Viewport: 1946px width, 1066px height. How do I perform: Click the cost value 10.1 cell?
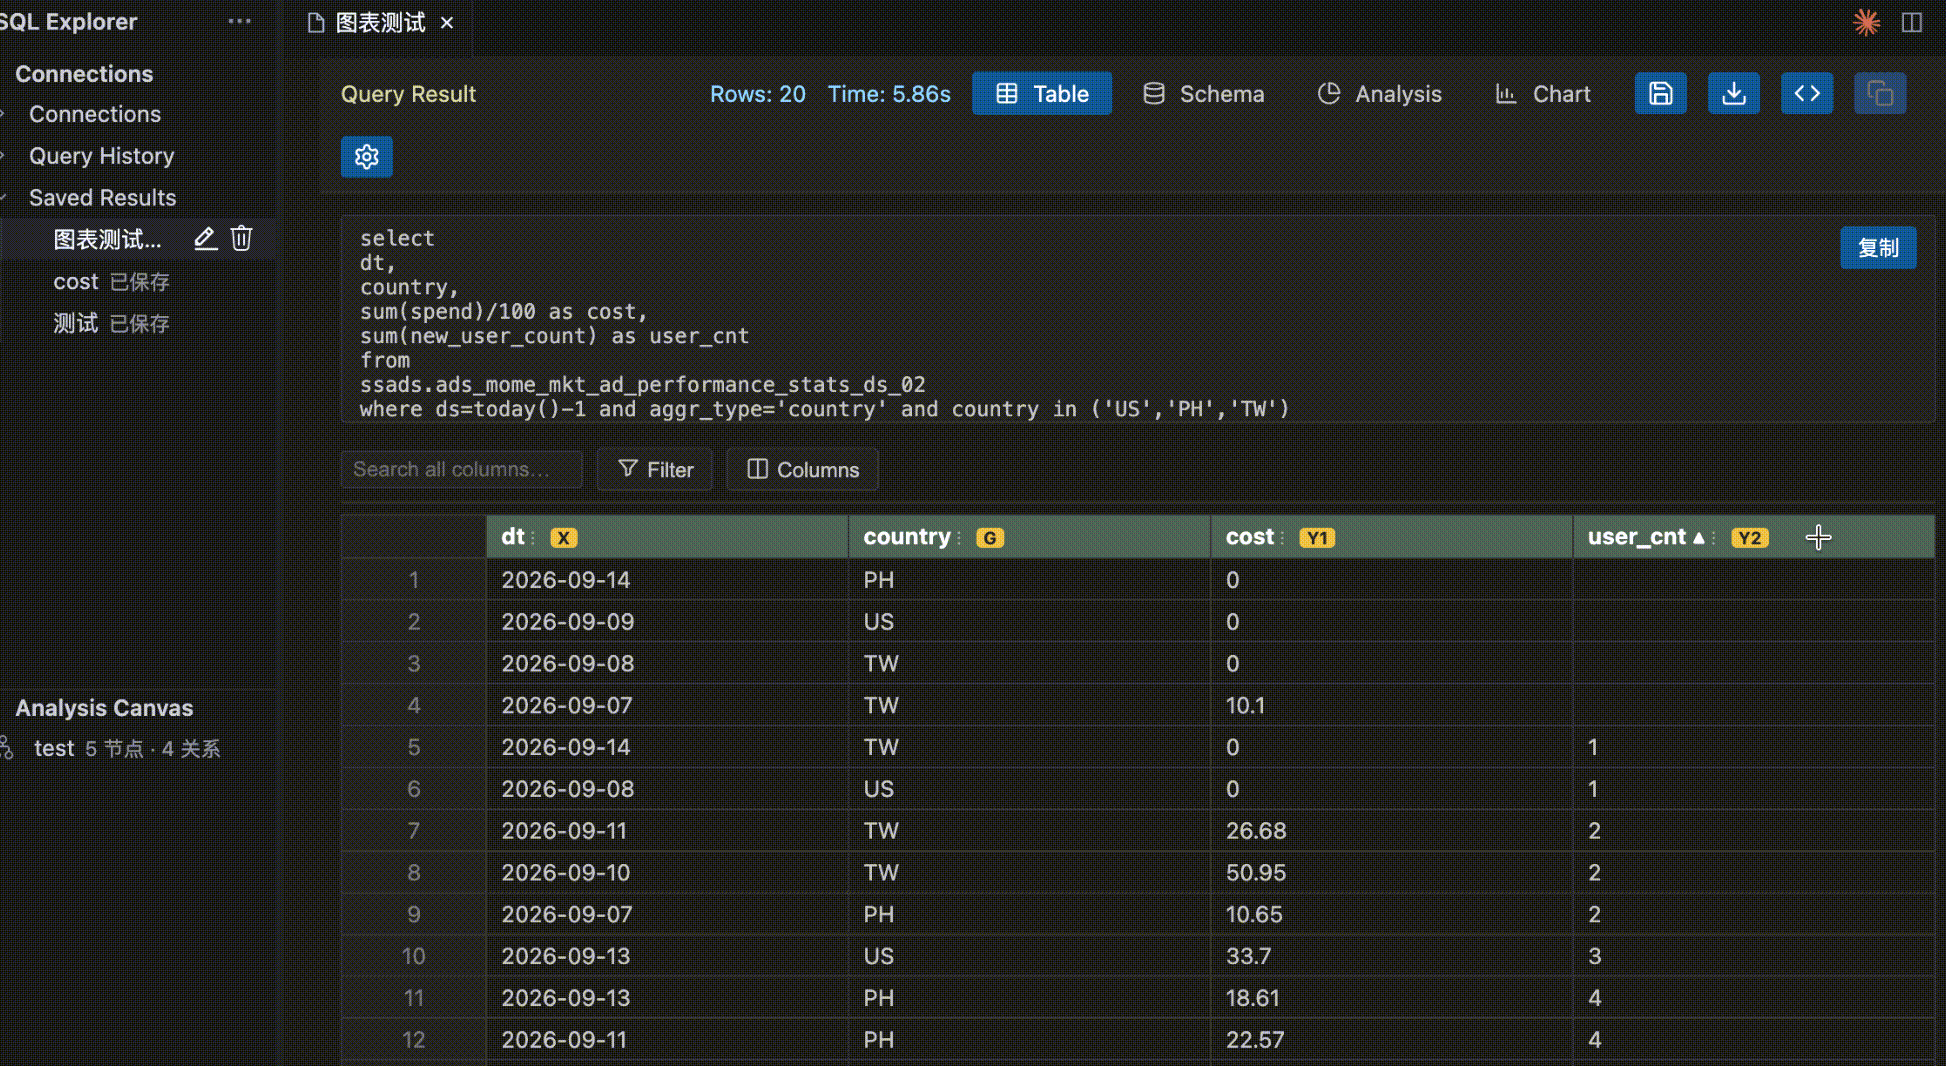(1391, 706)
